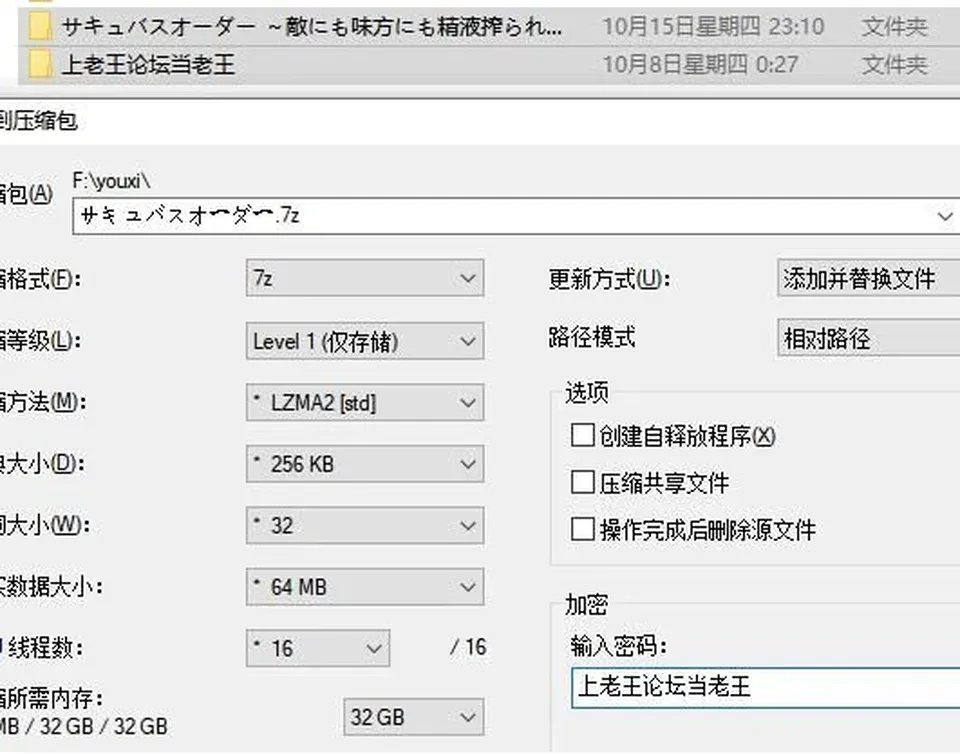Screen dimensions: 960x754
Task: Open the archive format dropdown showing 7z
Action: click(365, 278)
